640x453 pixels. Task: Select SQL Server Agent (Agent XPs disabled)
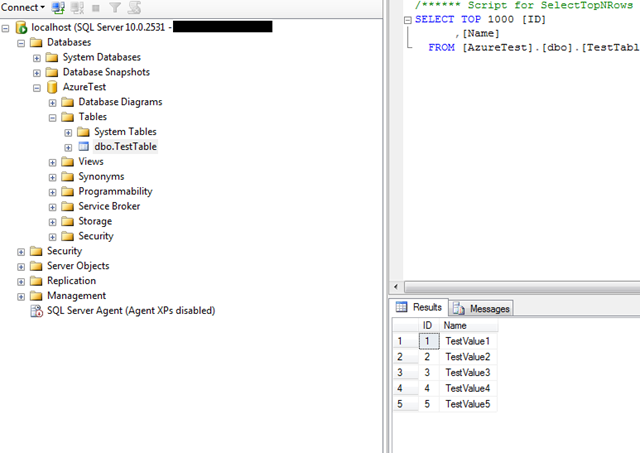[131, 311]
